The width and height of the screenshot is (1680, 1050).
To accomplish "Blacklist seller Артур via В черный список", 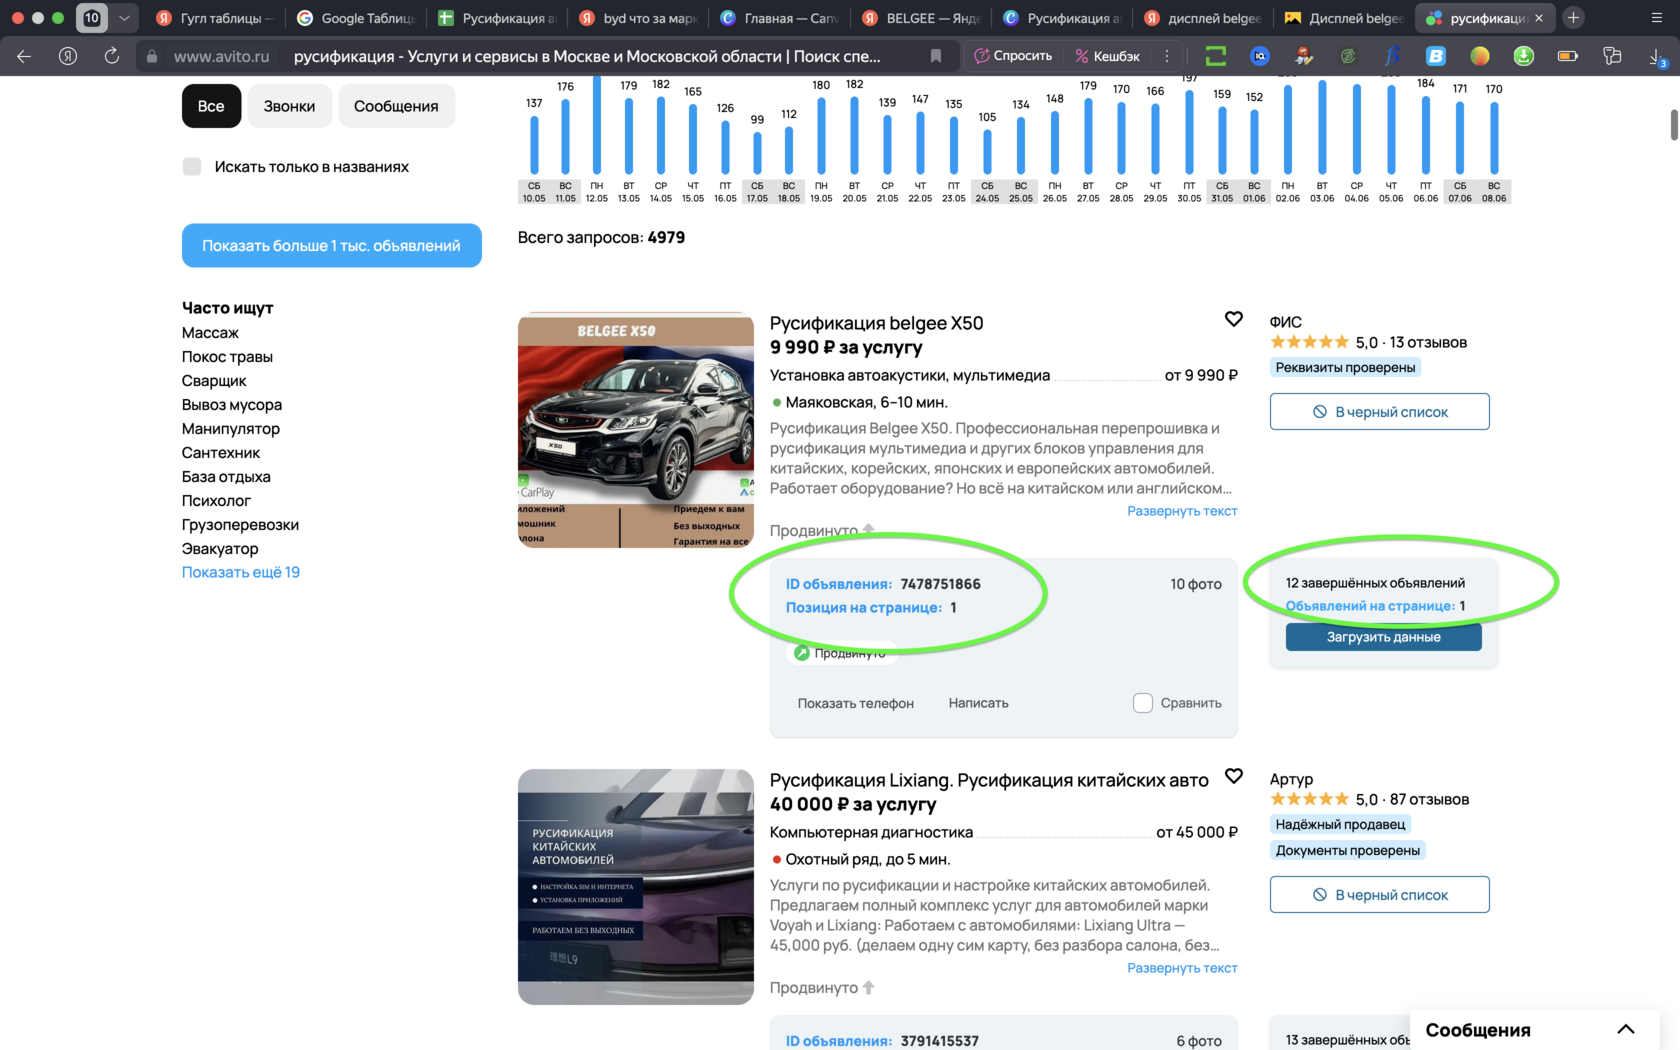I will pyautogui.click(x=1380, y=895).
